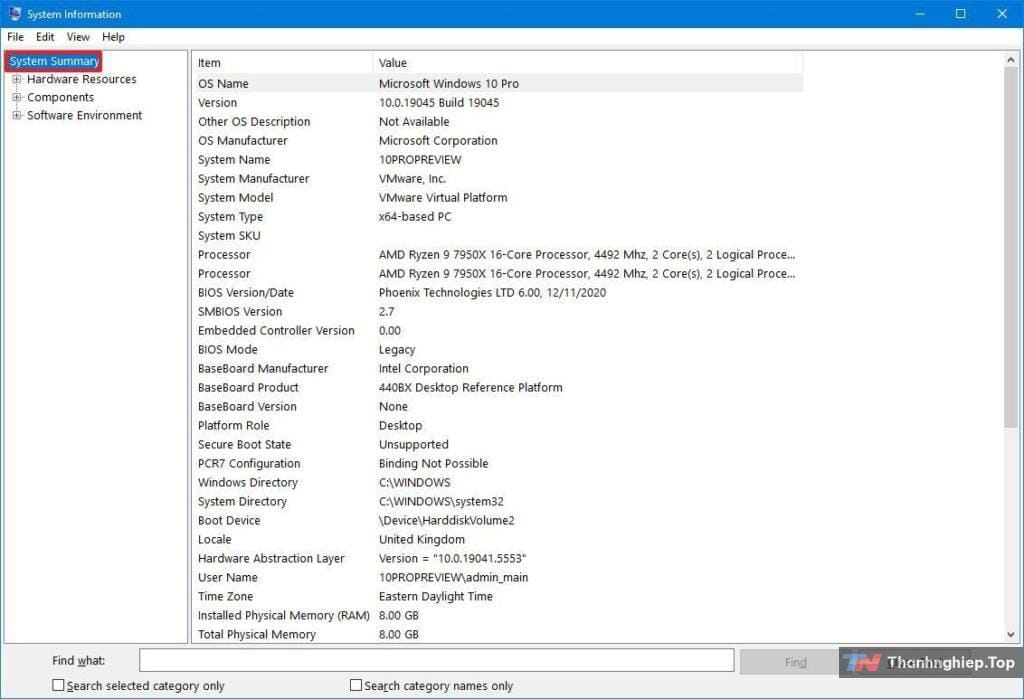Select the Secure Boot State row
The height and width of the screenshot is (699, 1024).
pyautogui.click(x=498, y=444)
